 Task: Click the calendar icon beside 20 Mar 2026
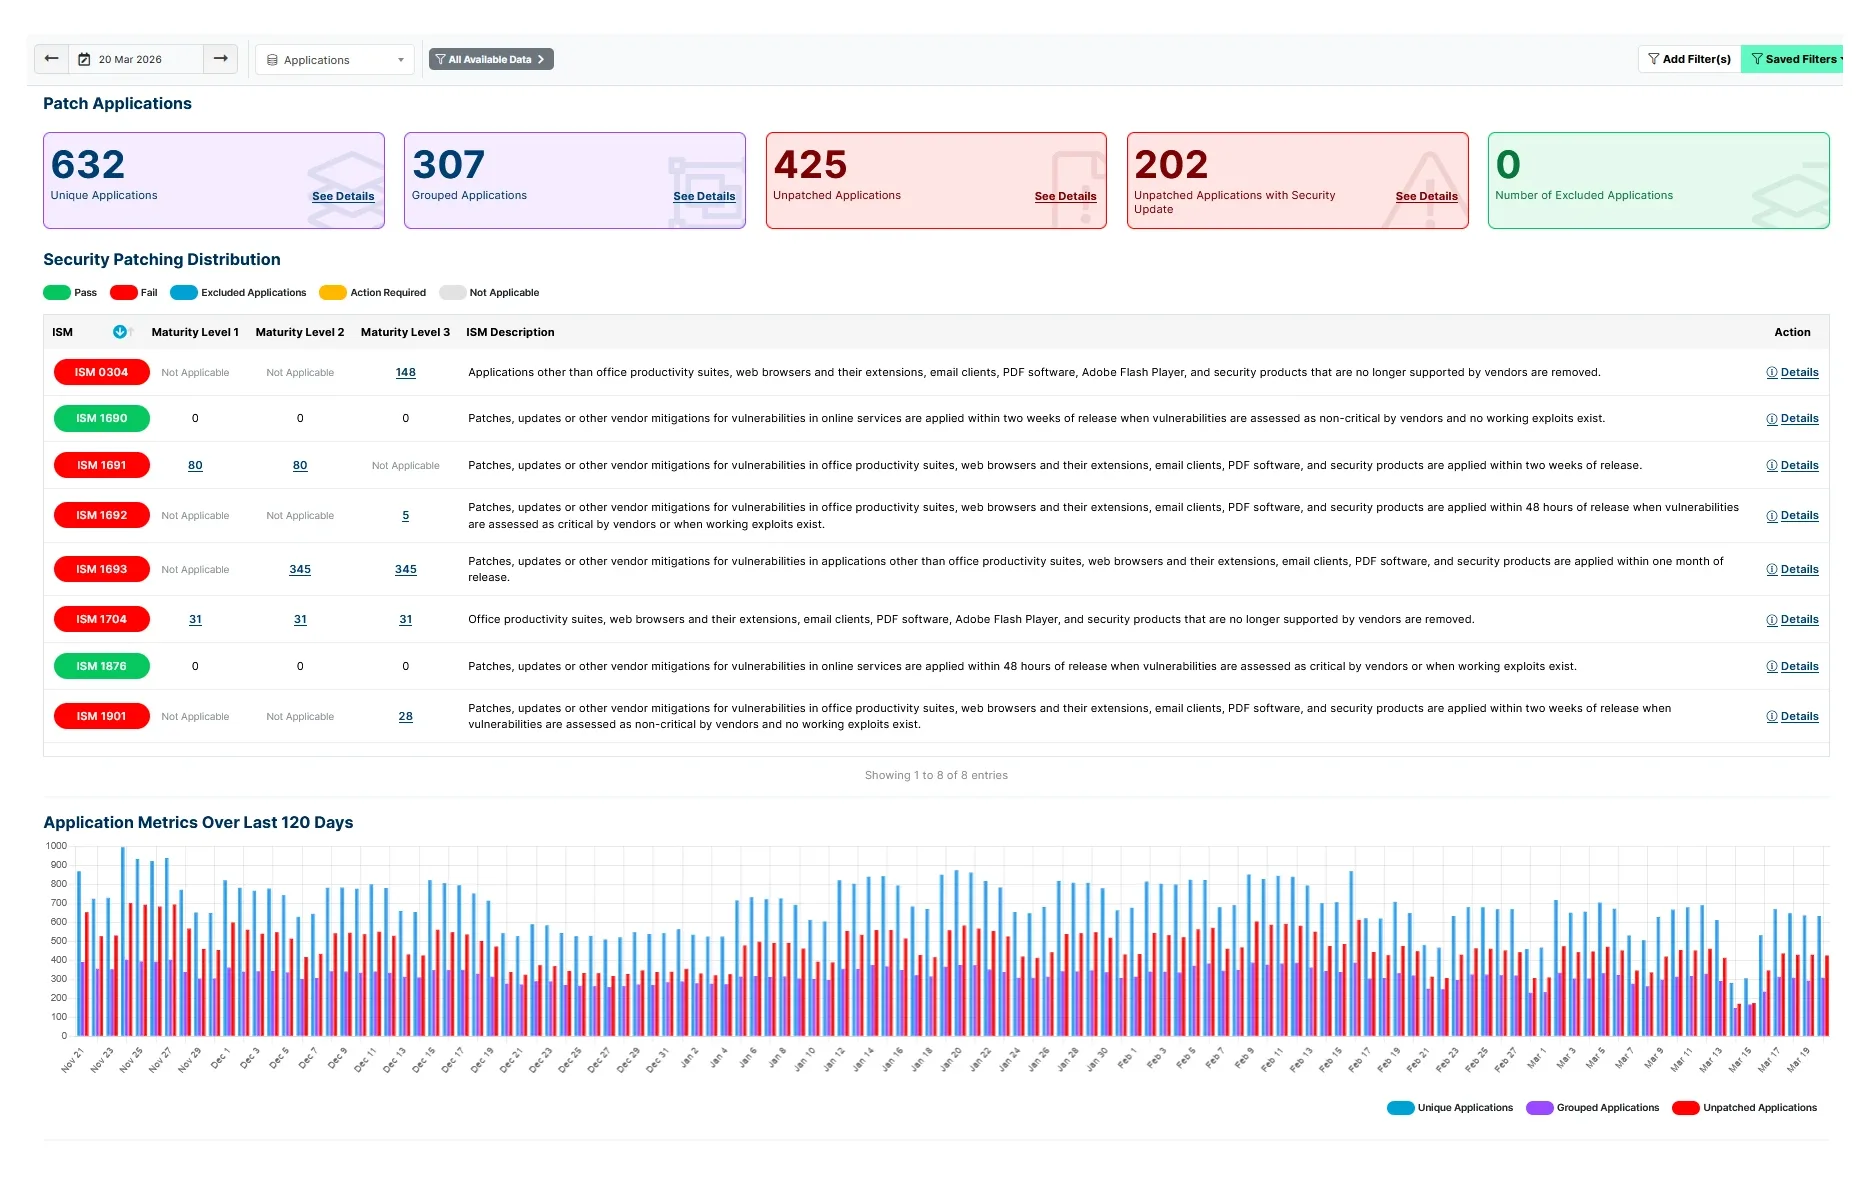click(x=85, y=60)
